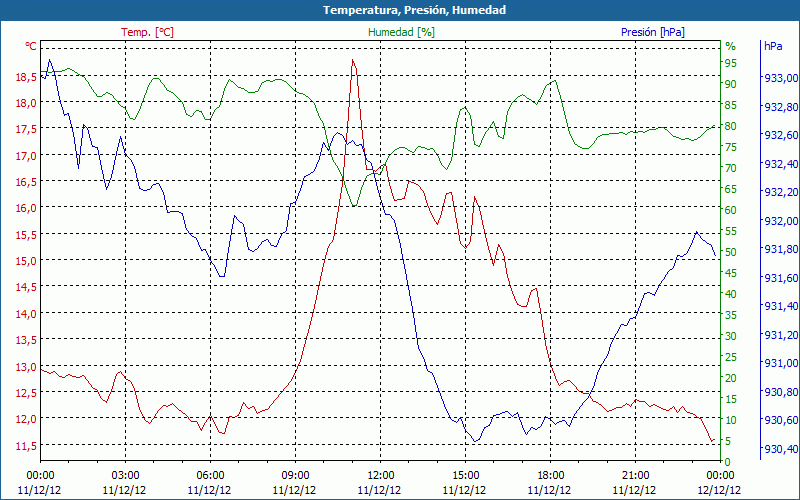
Task: Click the green "70" humidity axis value
Action: coord(731,168)
